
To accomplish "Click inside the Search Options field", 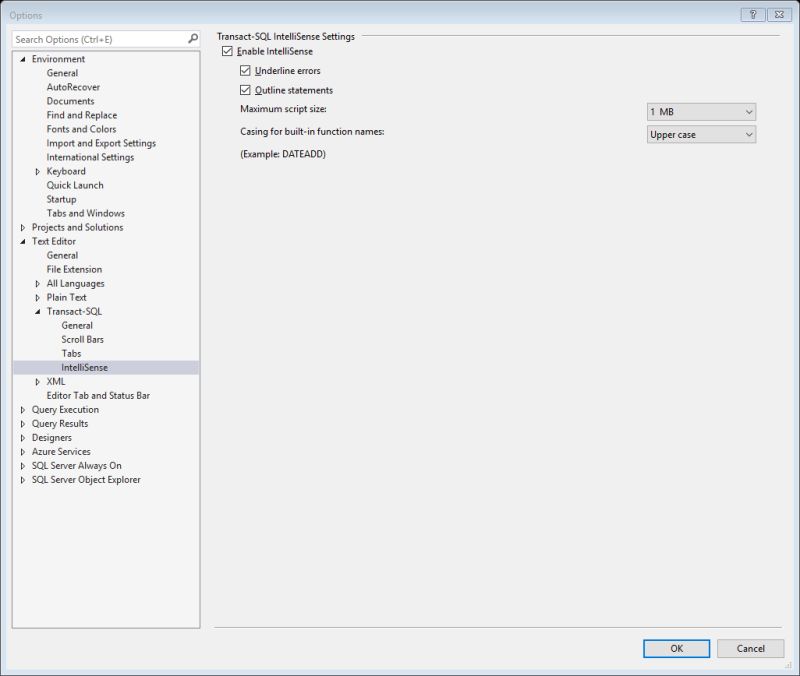I will pos(95,36).
